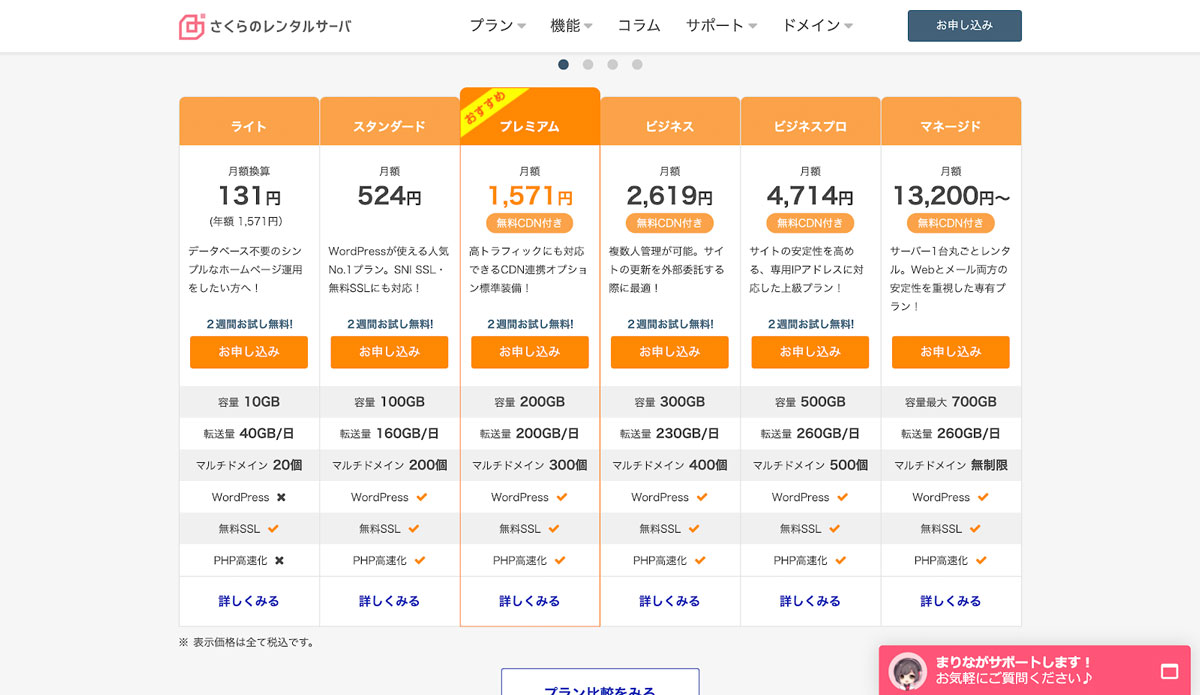
Task: Click the 表示価格は全て税込です note
Action: coord(246,642)
